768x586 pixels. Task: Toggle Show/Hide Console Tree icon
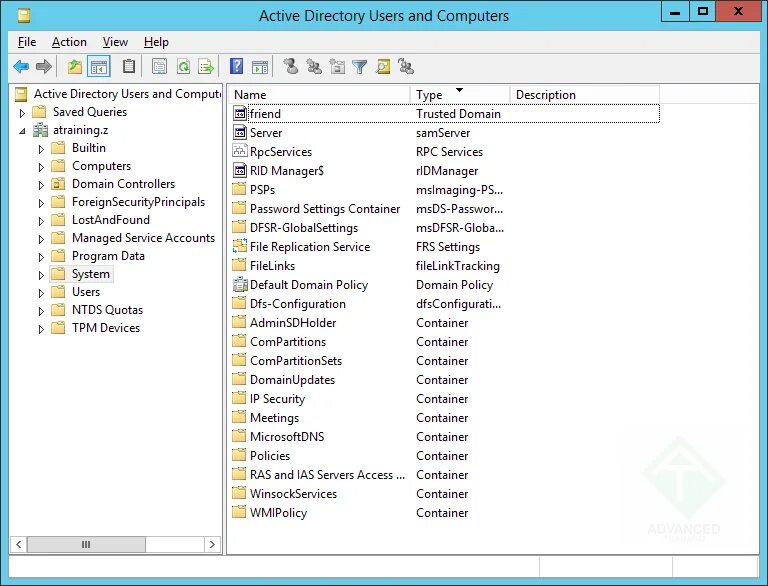(98, 66)
